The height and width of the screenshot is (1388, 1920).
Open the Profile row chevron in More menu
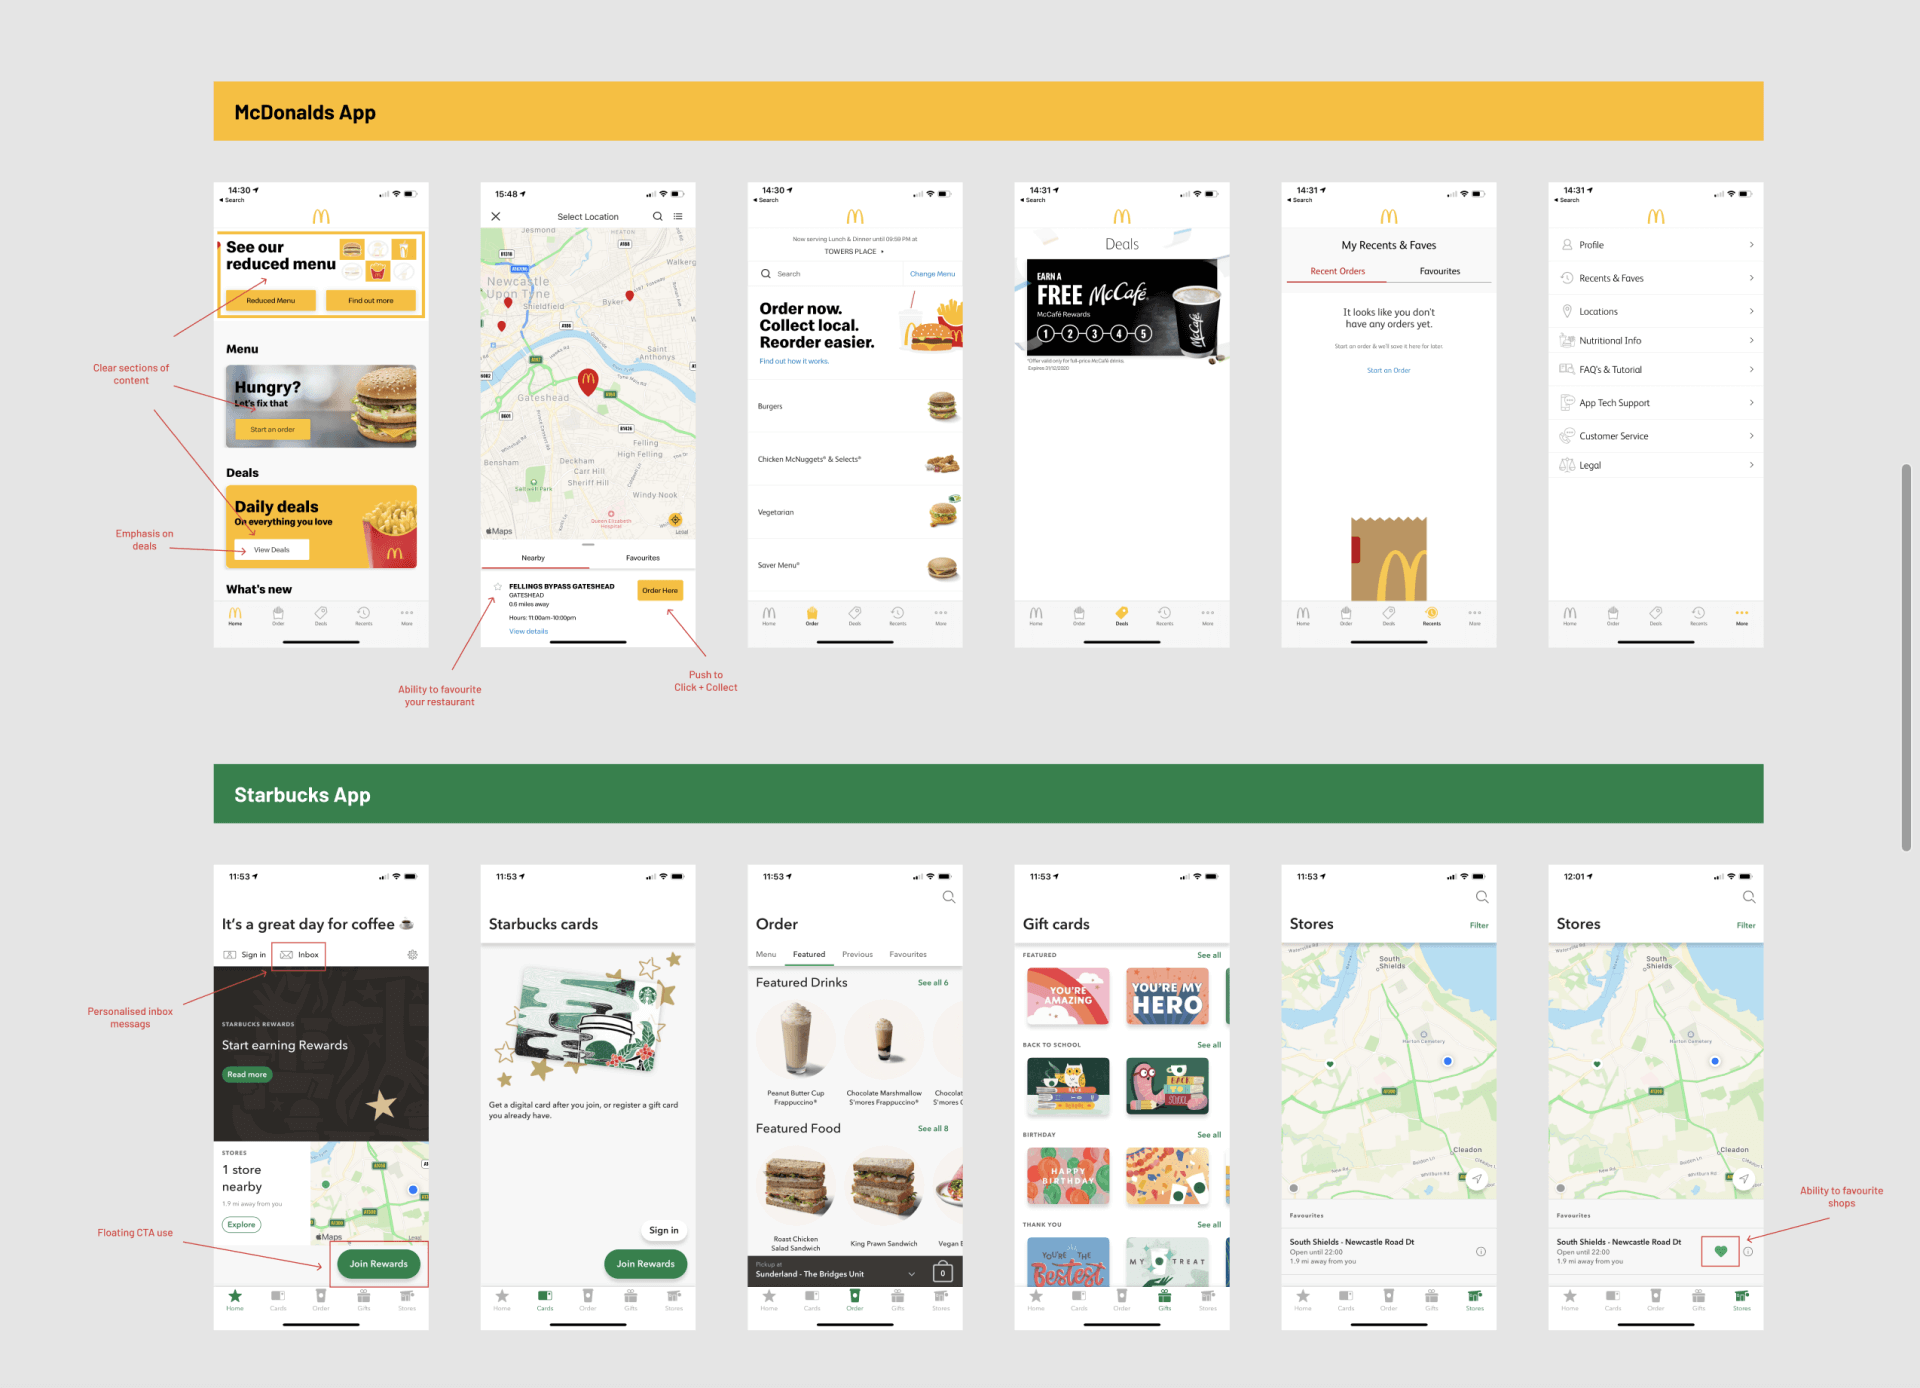pyautogui.click(x=1751, y=245)
